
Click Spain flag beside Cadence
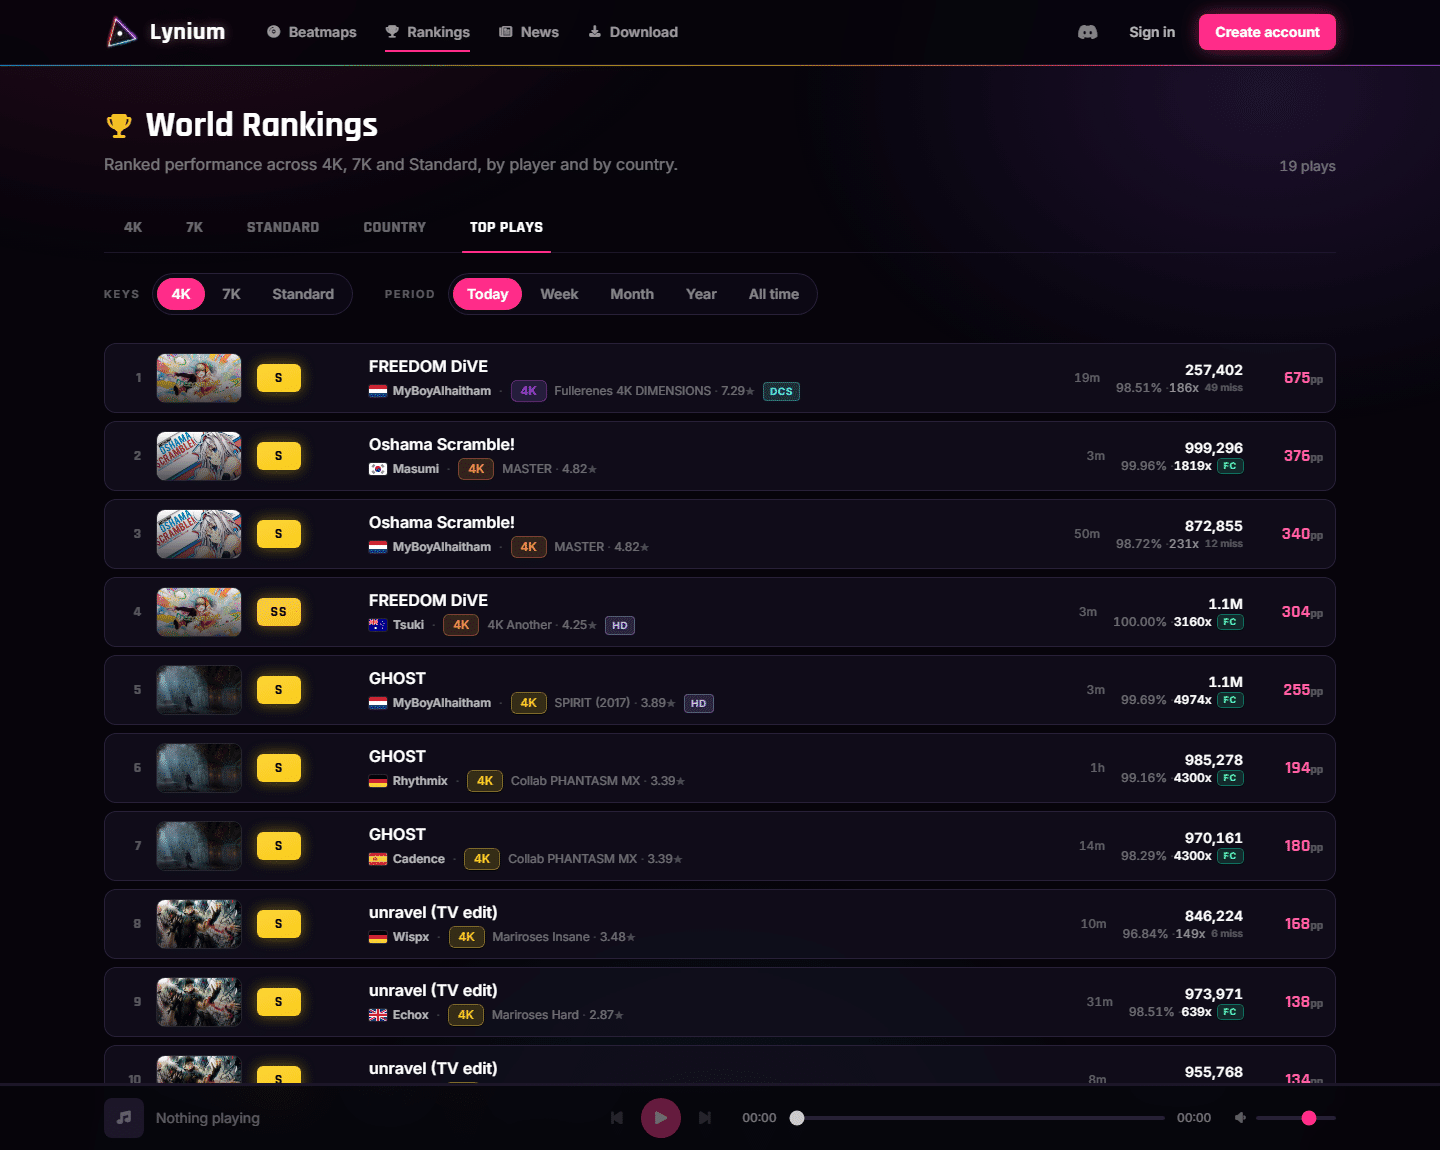click(x=378, y=859)
